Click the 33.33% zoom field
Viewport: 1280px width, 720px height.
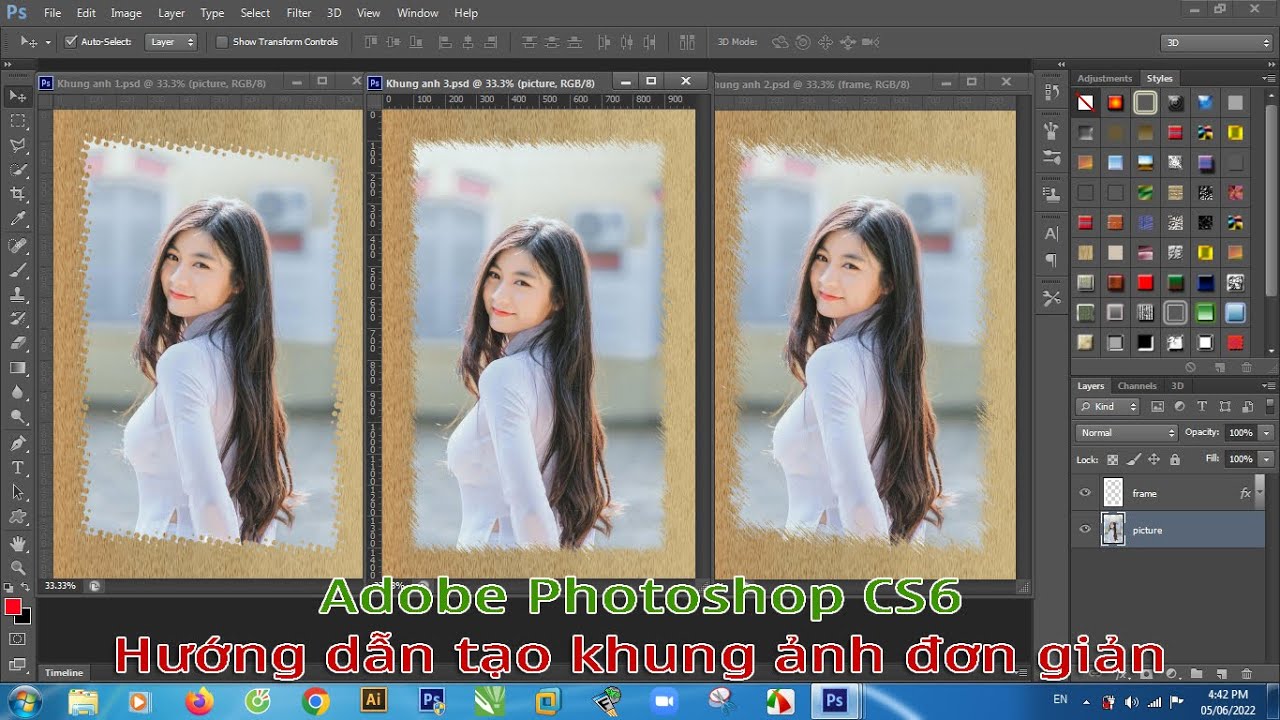[59, 586]
